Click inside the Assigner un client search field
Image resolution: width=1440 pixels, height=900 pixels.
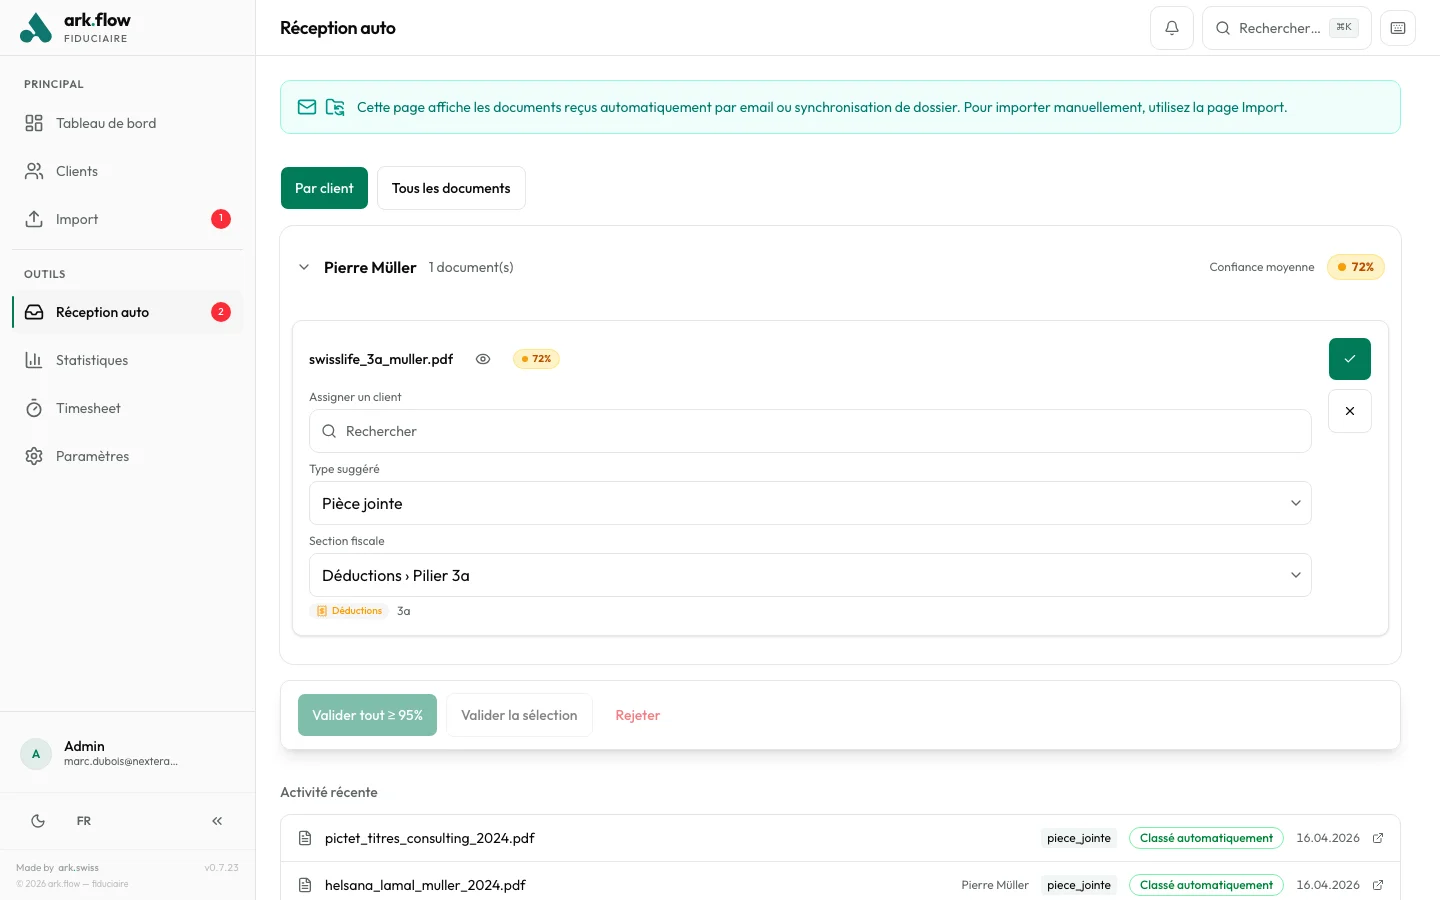[810, 431]
